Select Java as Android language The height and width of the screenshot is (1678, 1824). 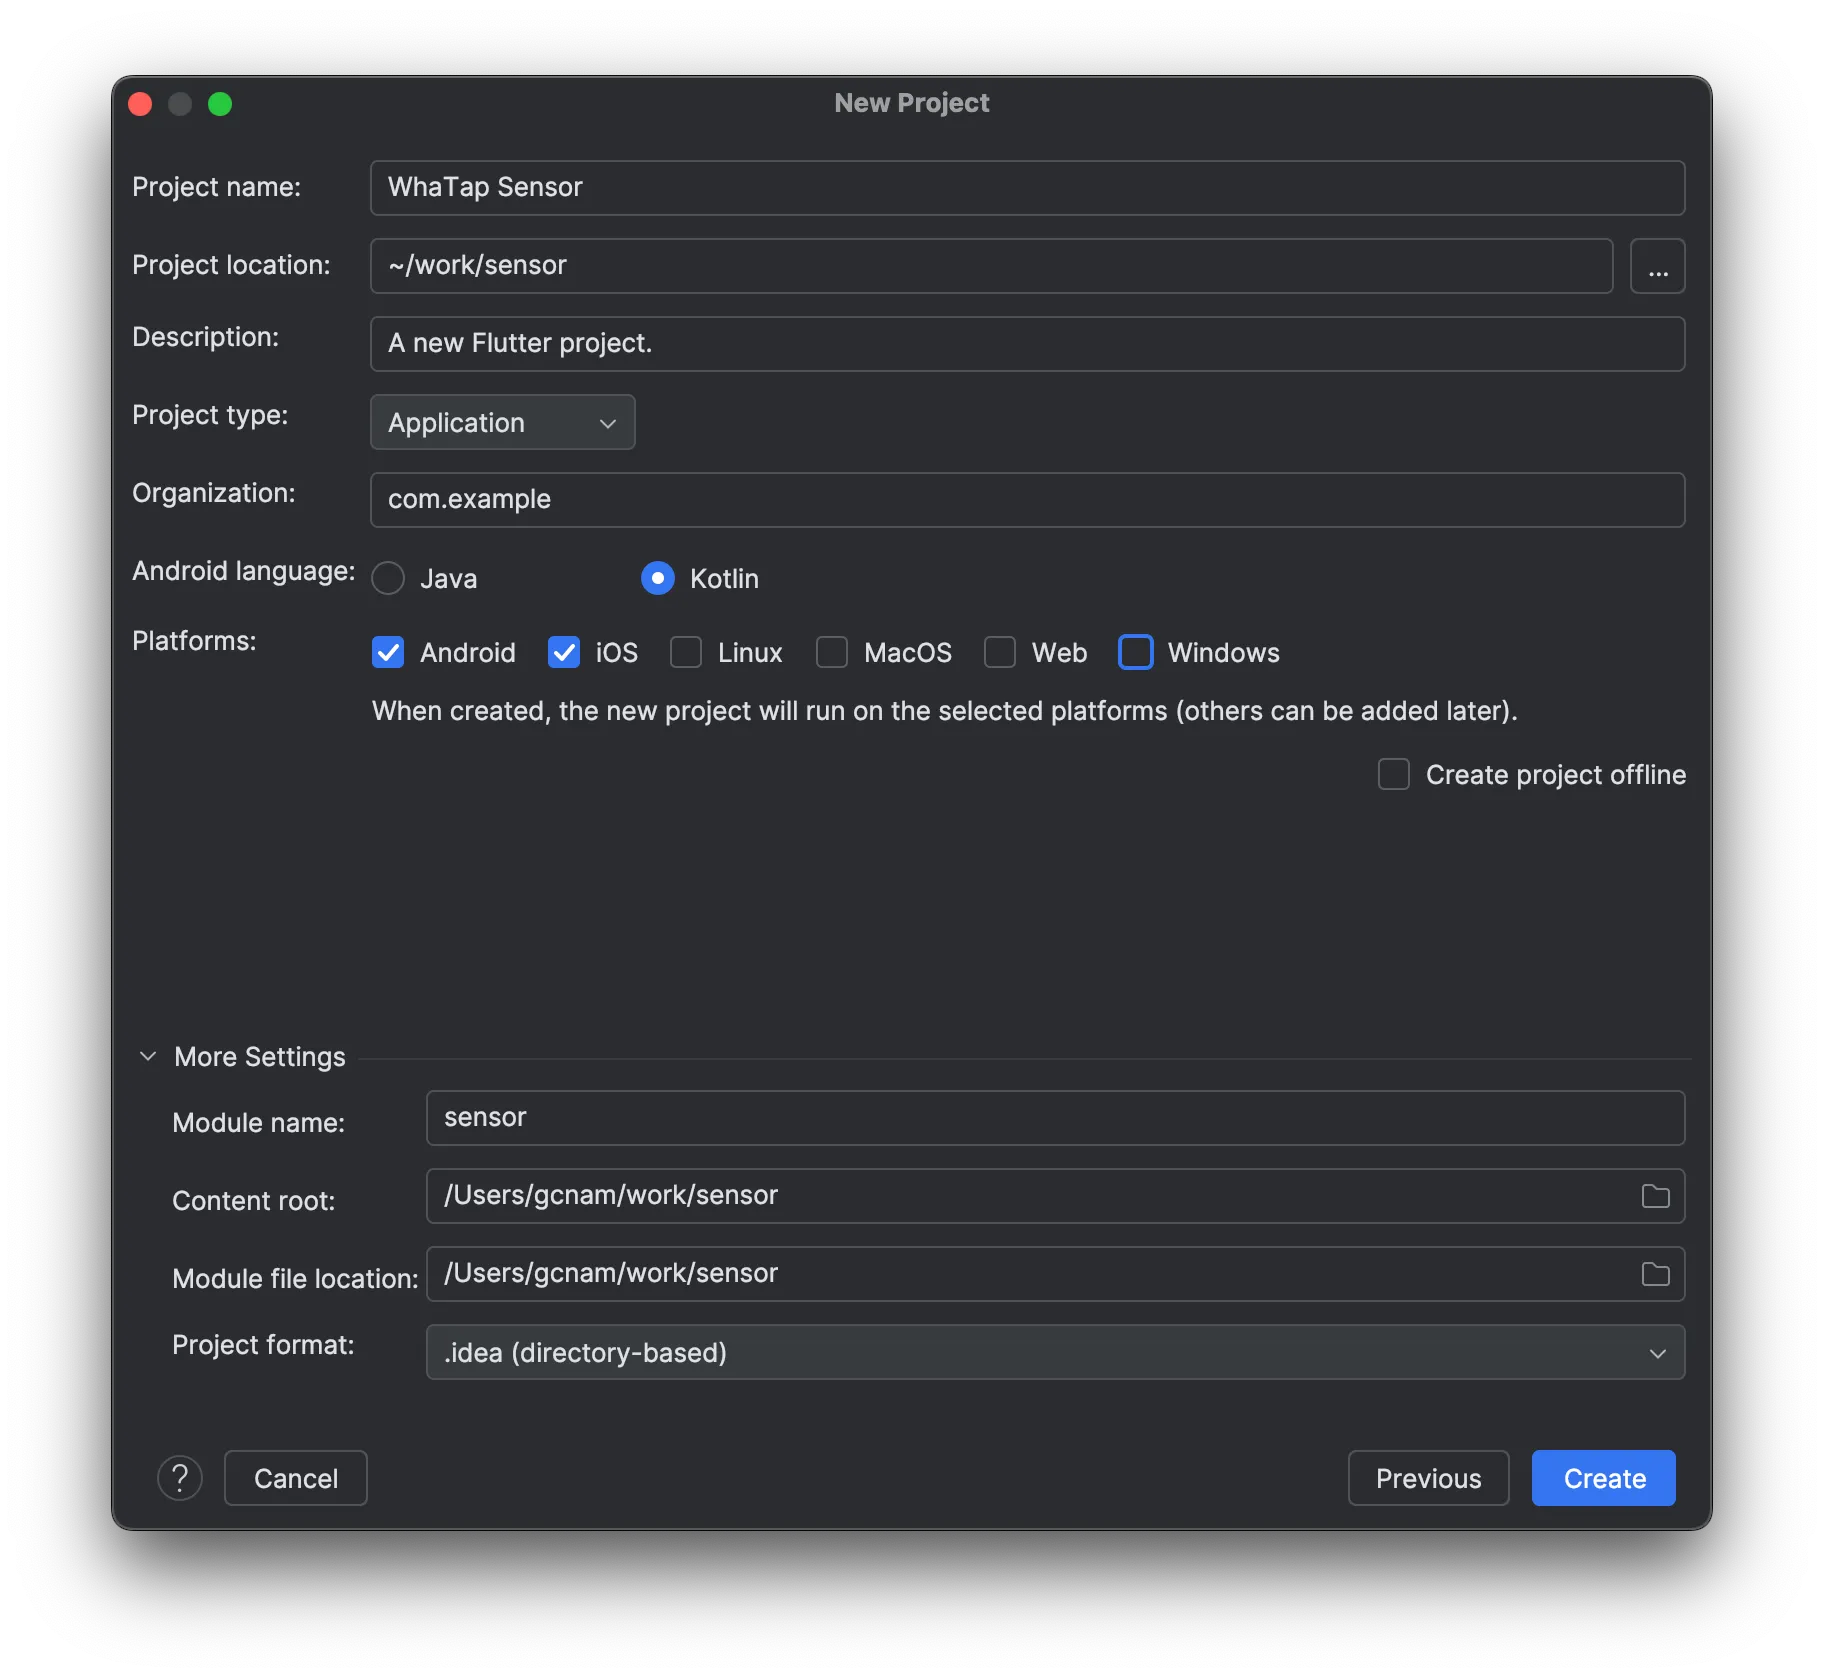(x=388, y=578)
